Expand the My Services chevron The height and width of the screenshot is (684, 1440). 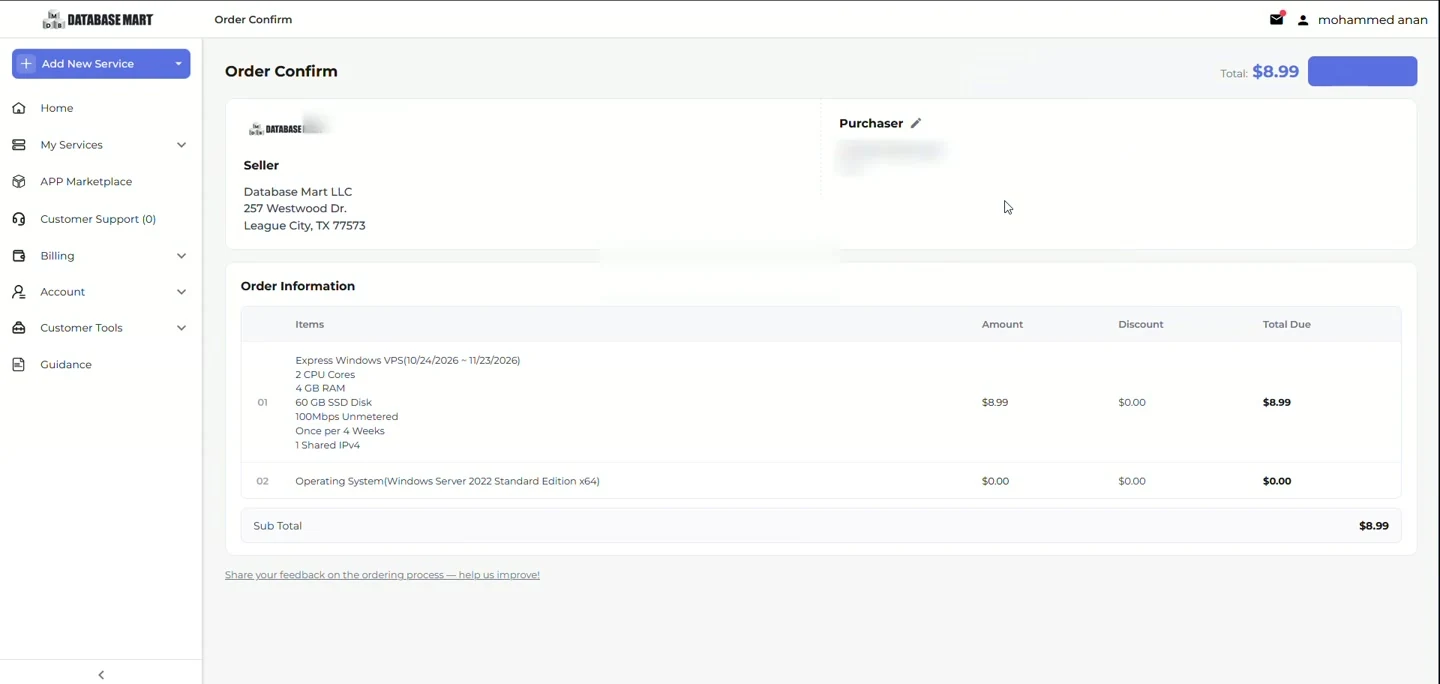tap(181, 145)
